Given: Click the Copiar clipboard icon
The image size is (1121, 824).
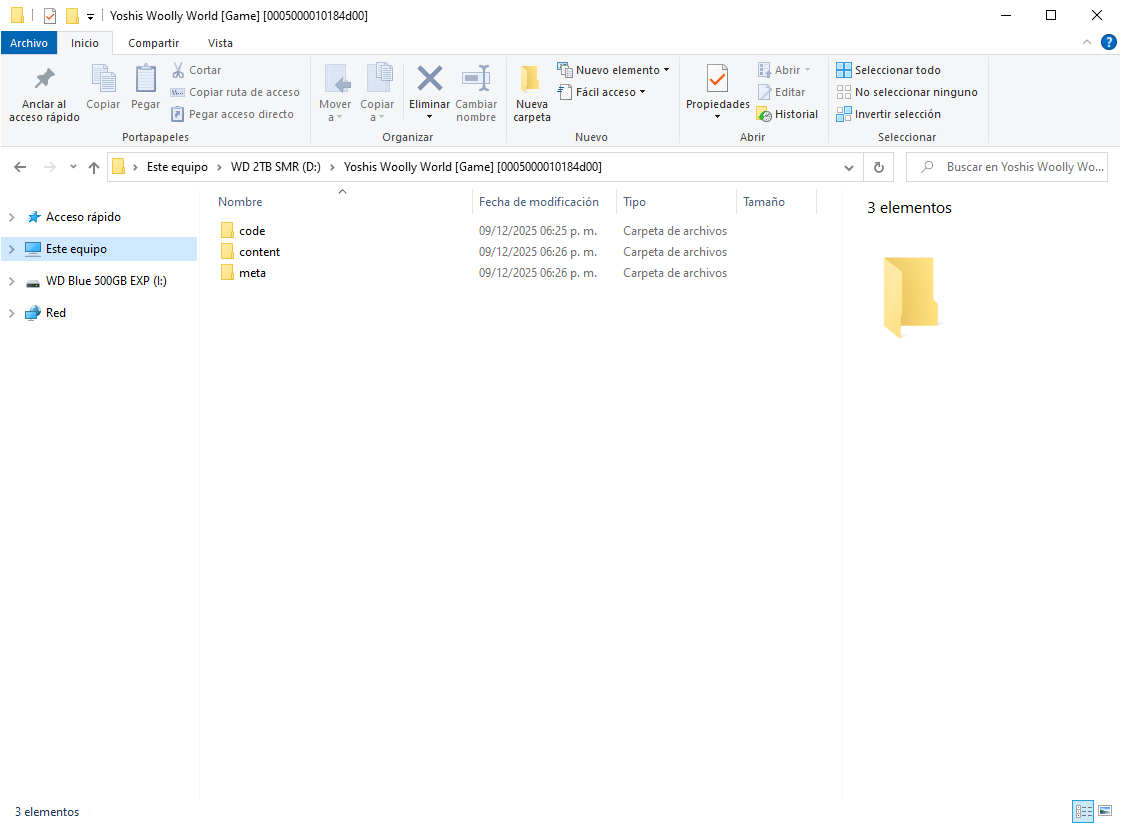Looking at the screenshot, I should click(x=103, y=87).
